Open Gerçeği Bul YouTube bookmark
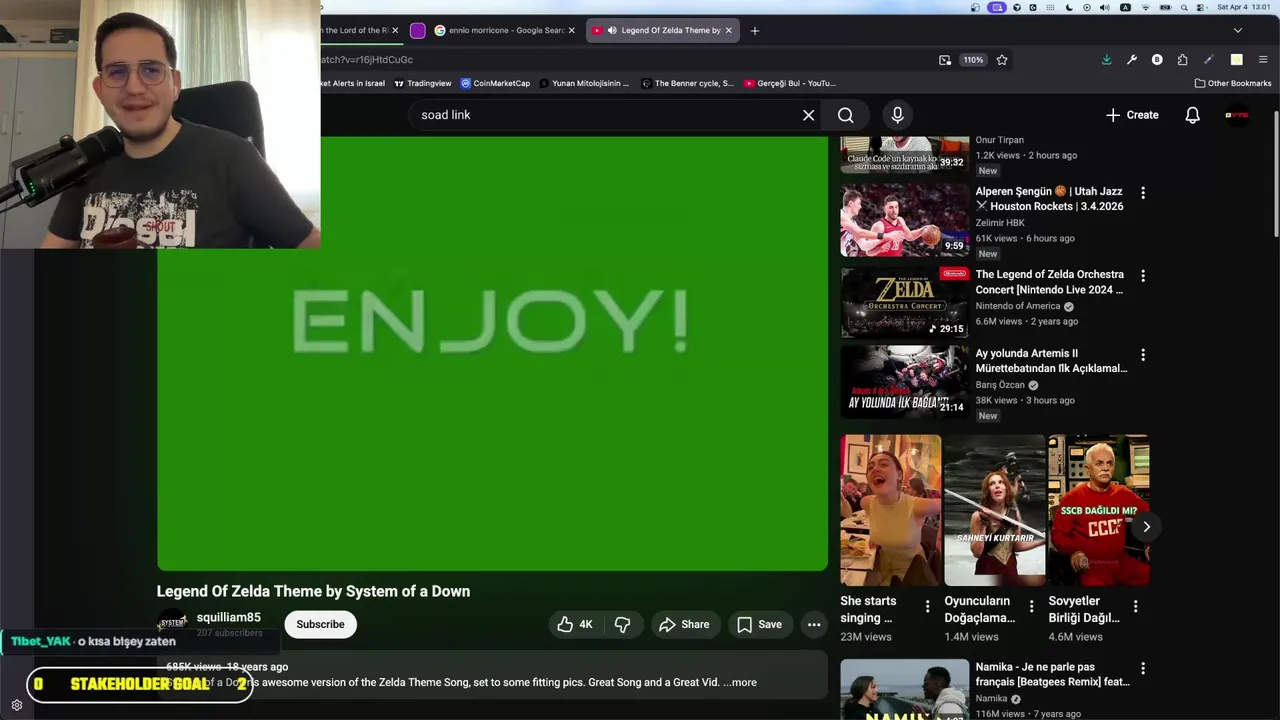This screenshot has width=1280, height=720. [x=789, y=83]
